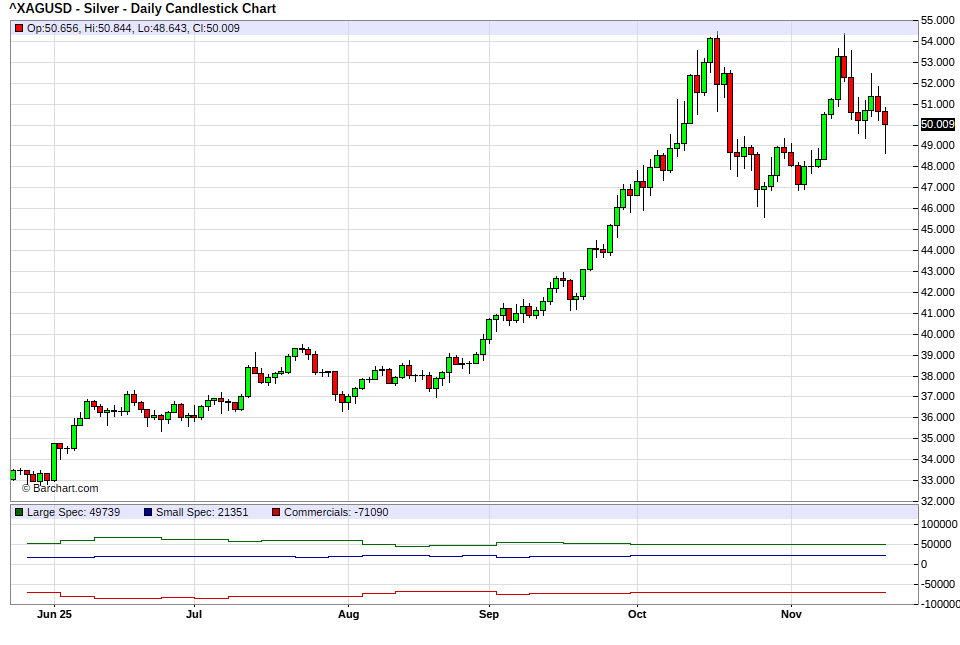Image resolution: width=960 pixels, height=645 pixels.
Task: Click the 'Oct' date axis label
Action: point(637,614)
